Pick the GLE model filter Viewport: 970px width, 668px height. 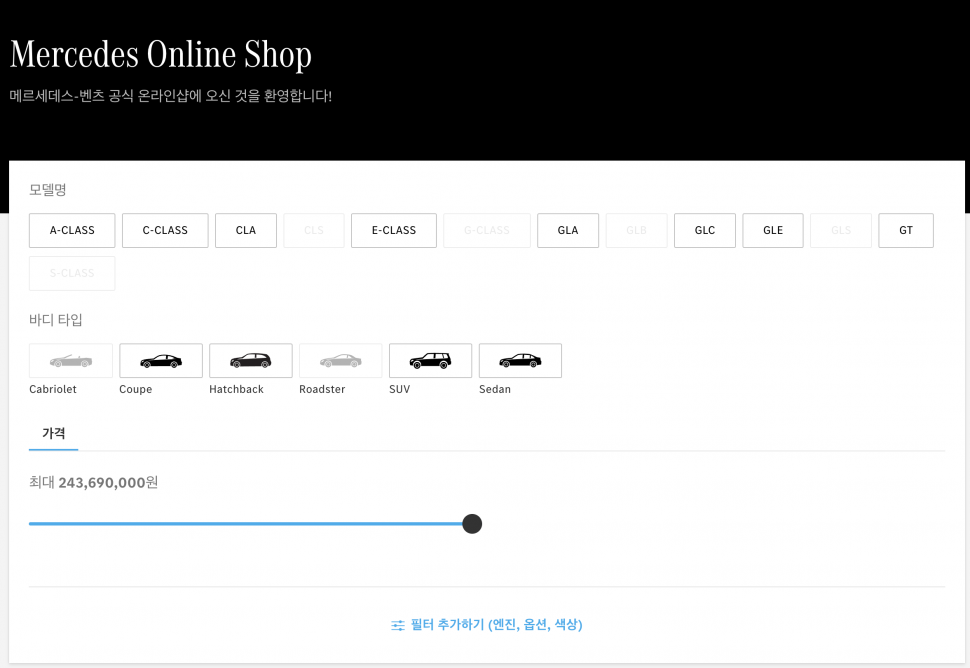[773, 230]
